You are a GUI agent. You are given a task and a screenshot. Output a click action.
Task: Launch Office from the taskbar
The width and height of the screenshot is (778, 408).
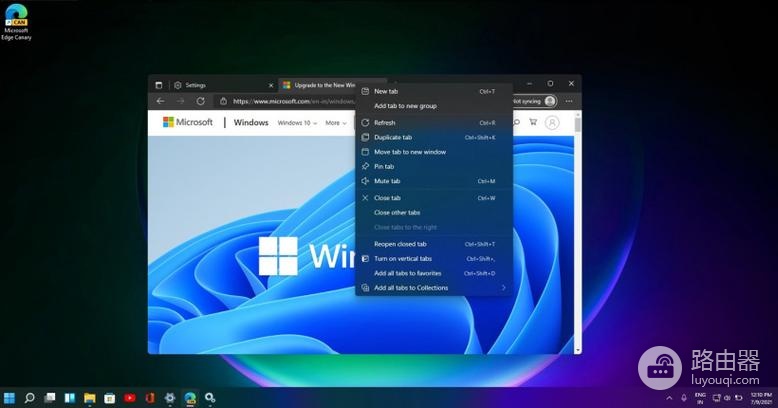coord(150,398)
